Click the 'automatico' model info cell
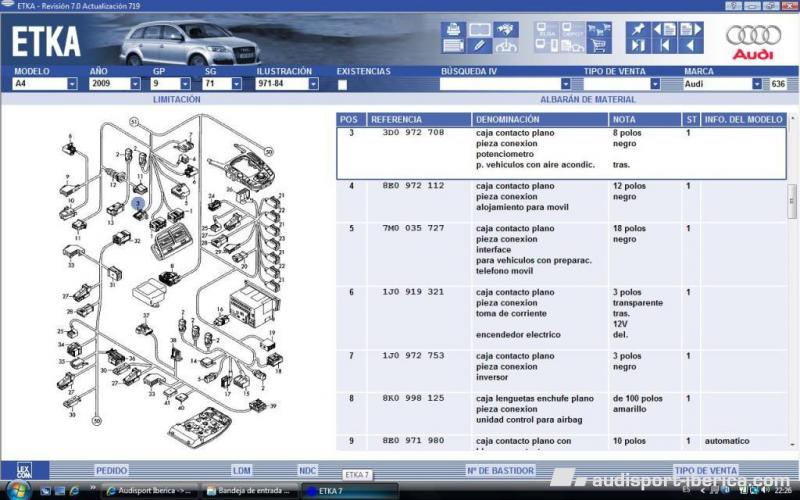 pos(727,441)
